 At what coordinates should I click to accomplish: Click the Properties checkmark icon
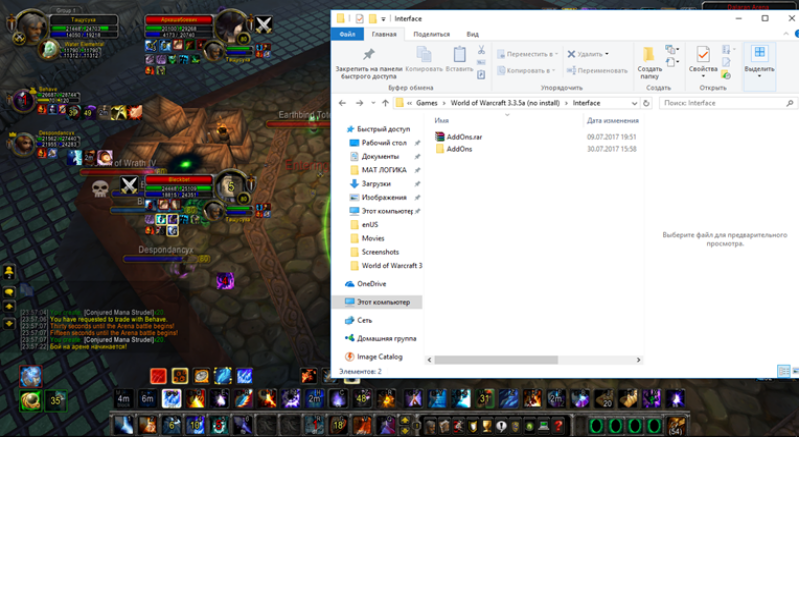pyautogui.click(x=703, y=54)
